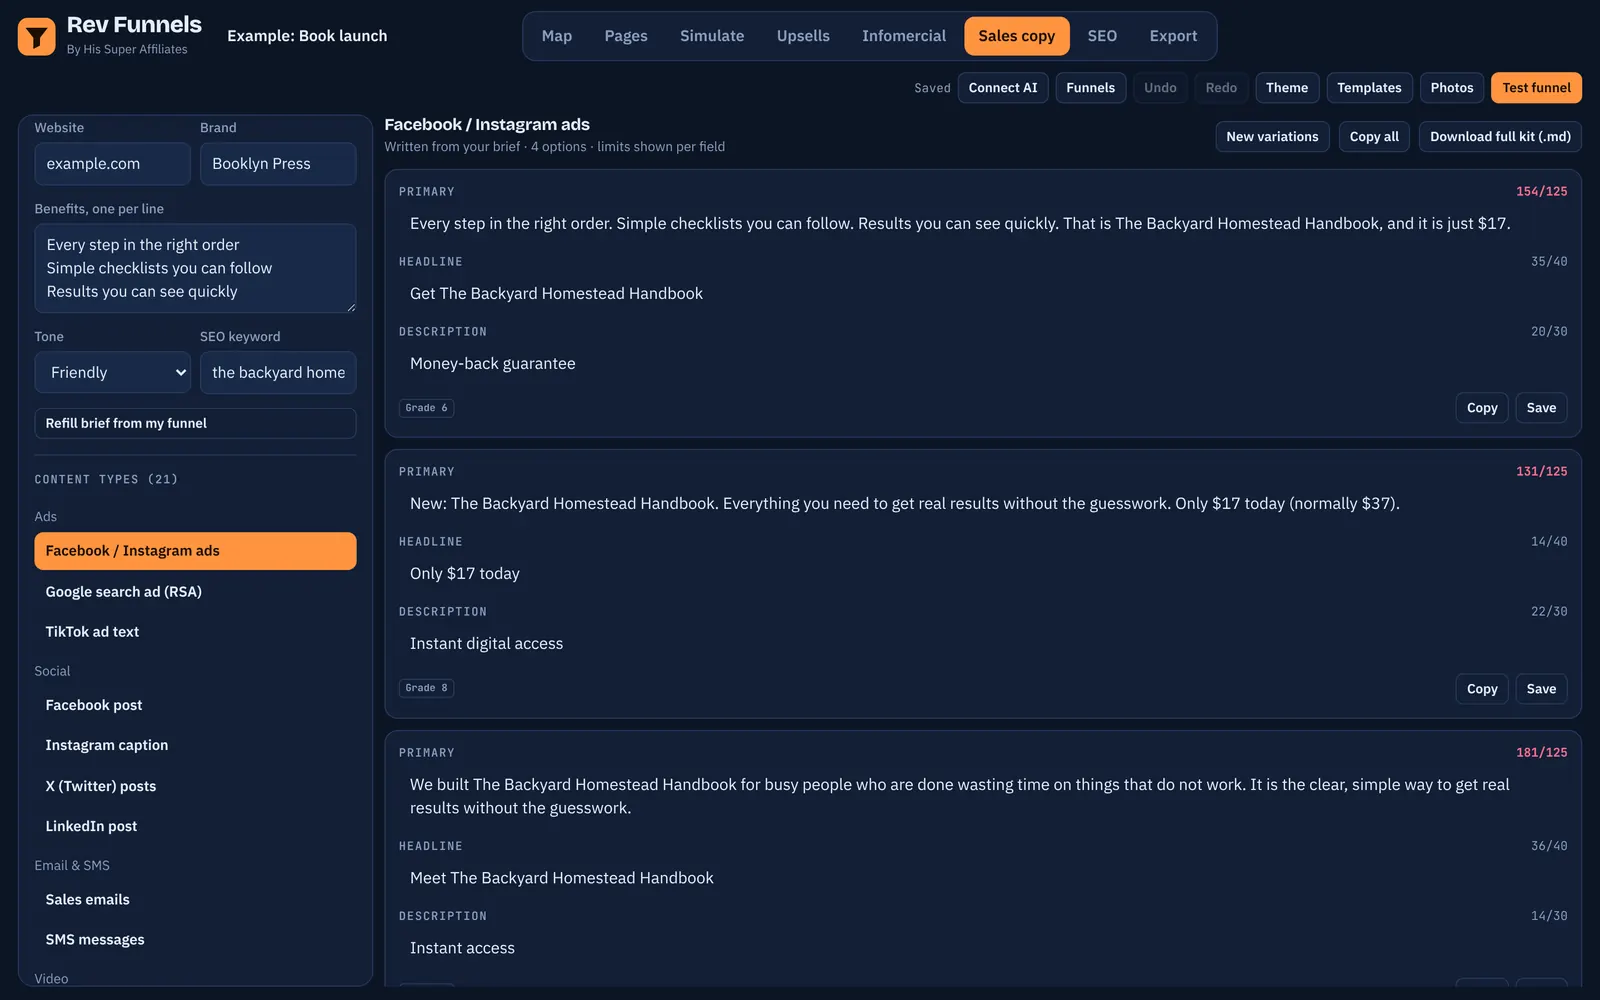
Task: Go to the Simulate tab
Action: pos(712,36)
